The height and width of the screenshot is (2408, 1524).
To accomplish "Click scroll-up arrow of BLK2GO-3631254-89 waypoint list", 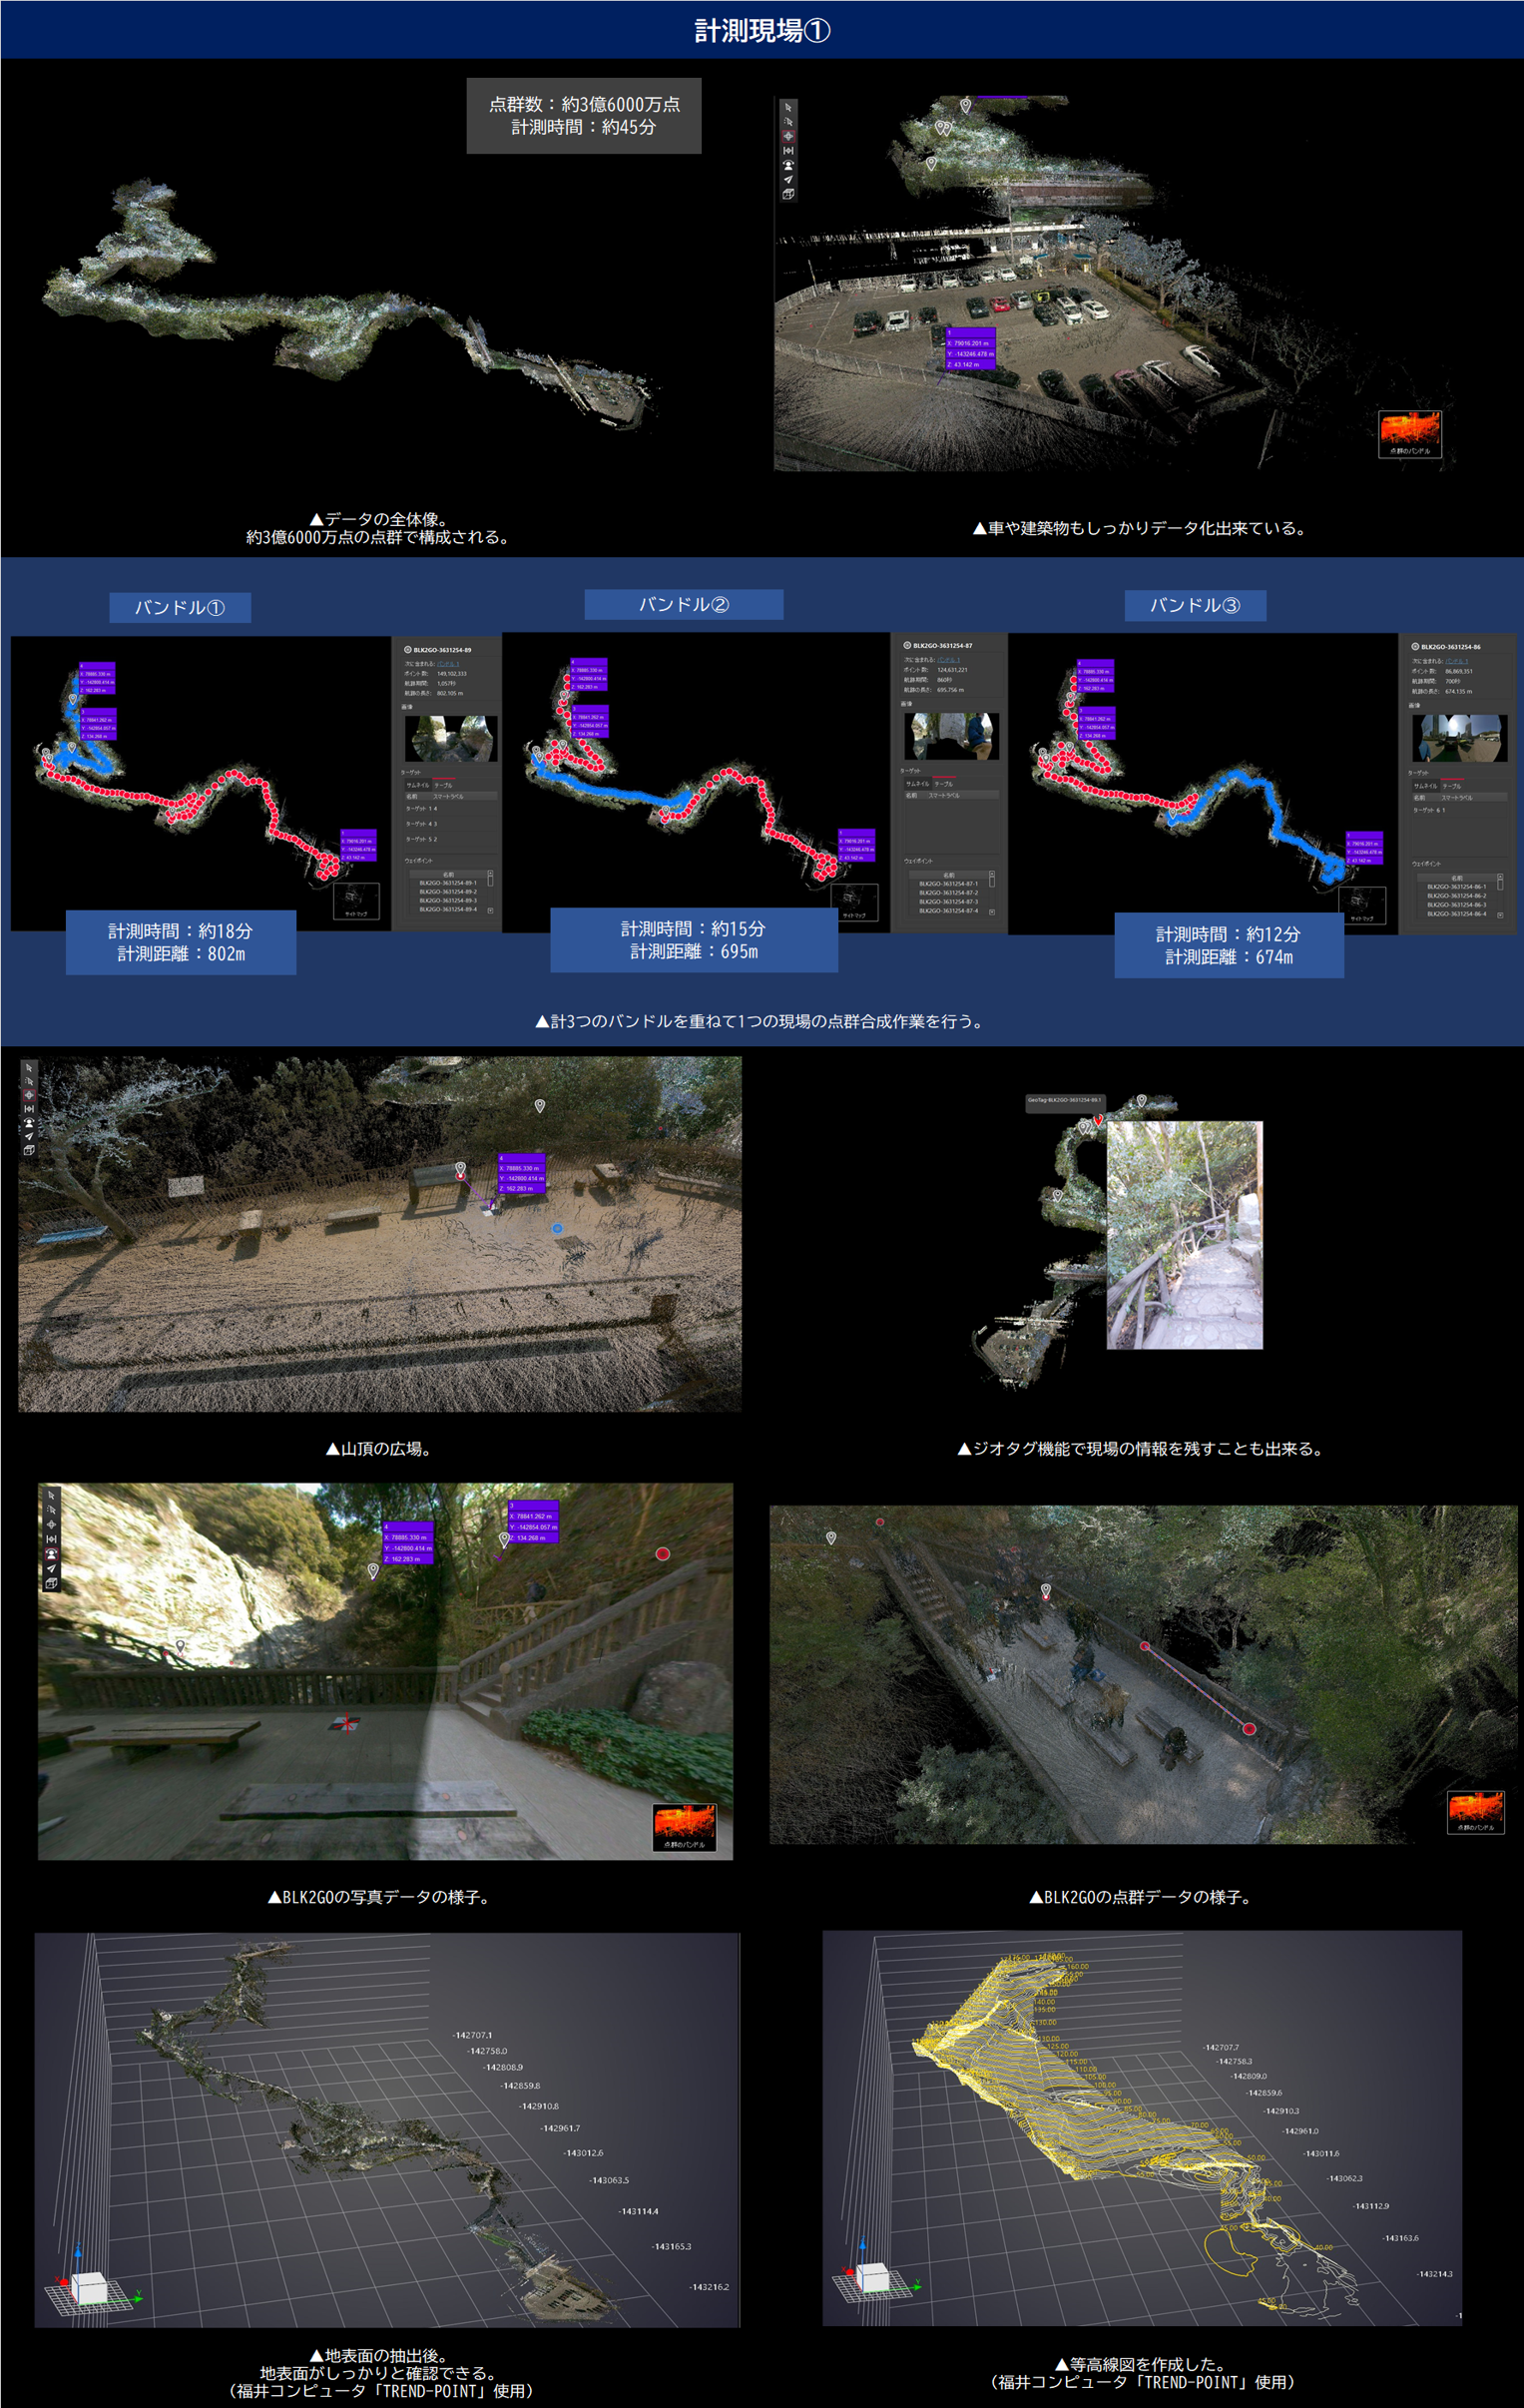I will click(x=491, y=873).
